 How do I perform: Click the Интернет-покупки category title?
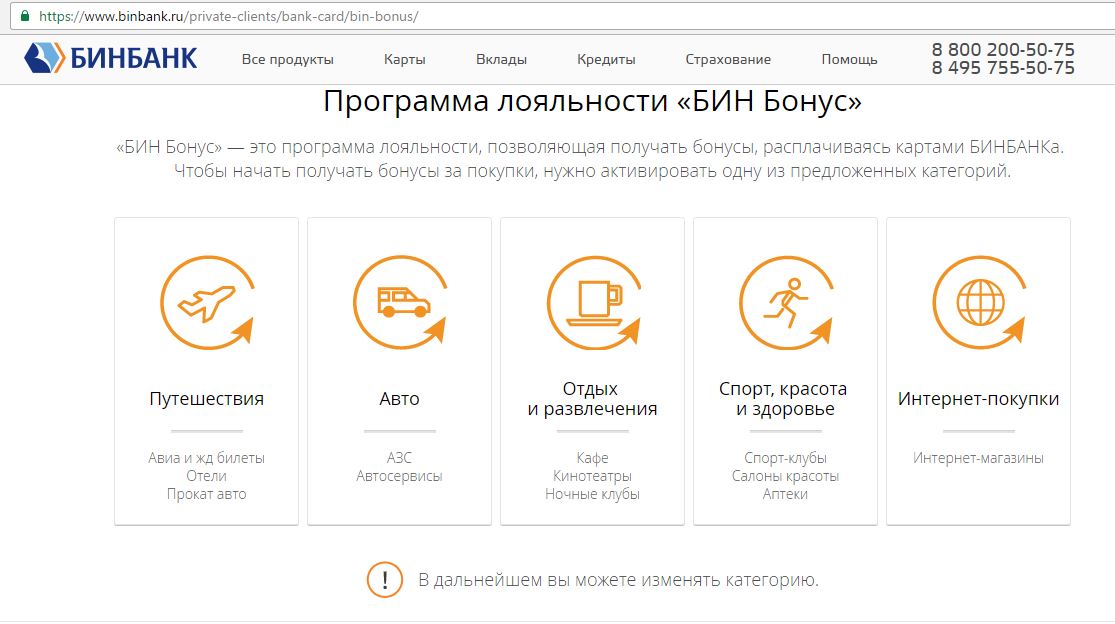978,399
